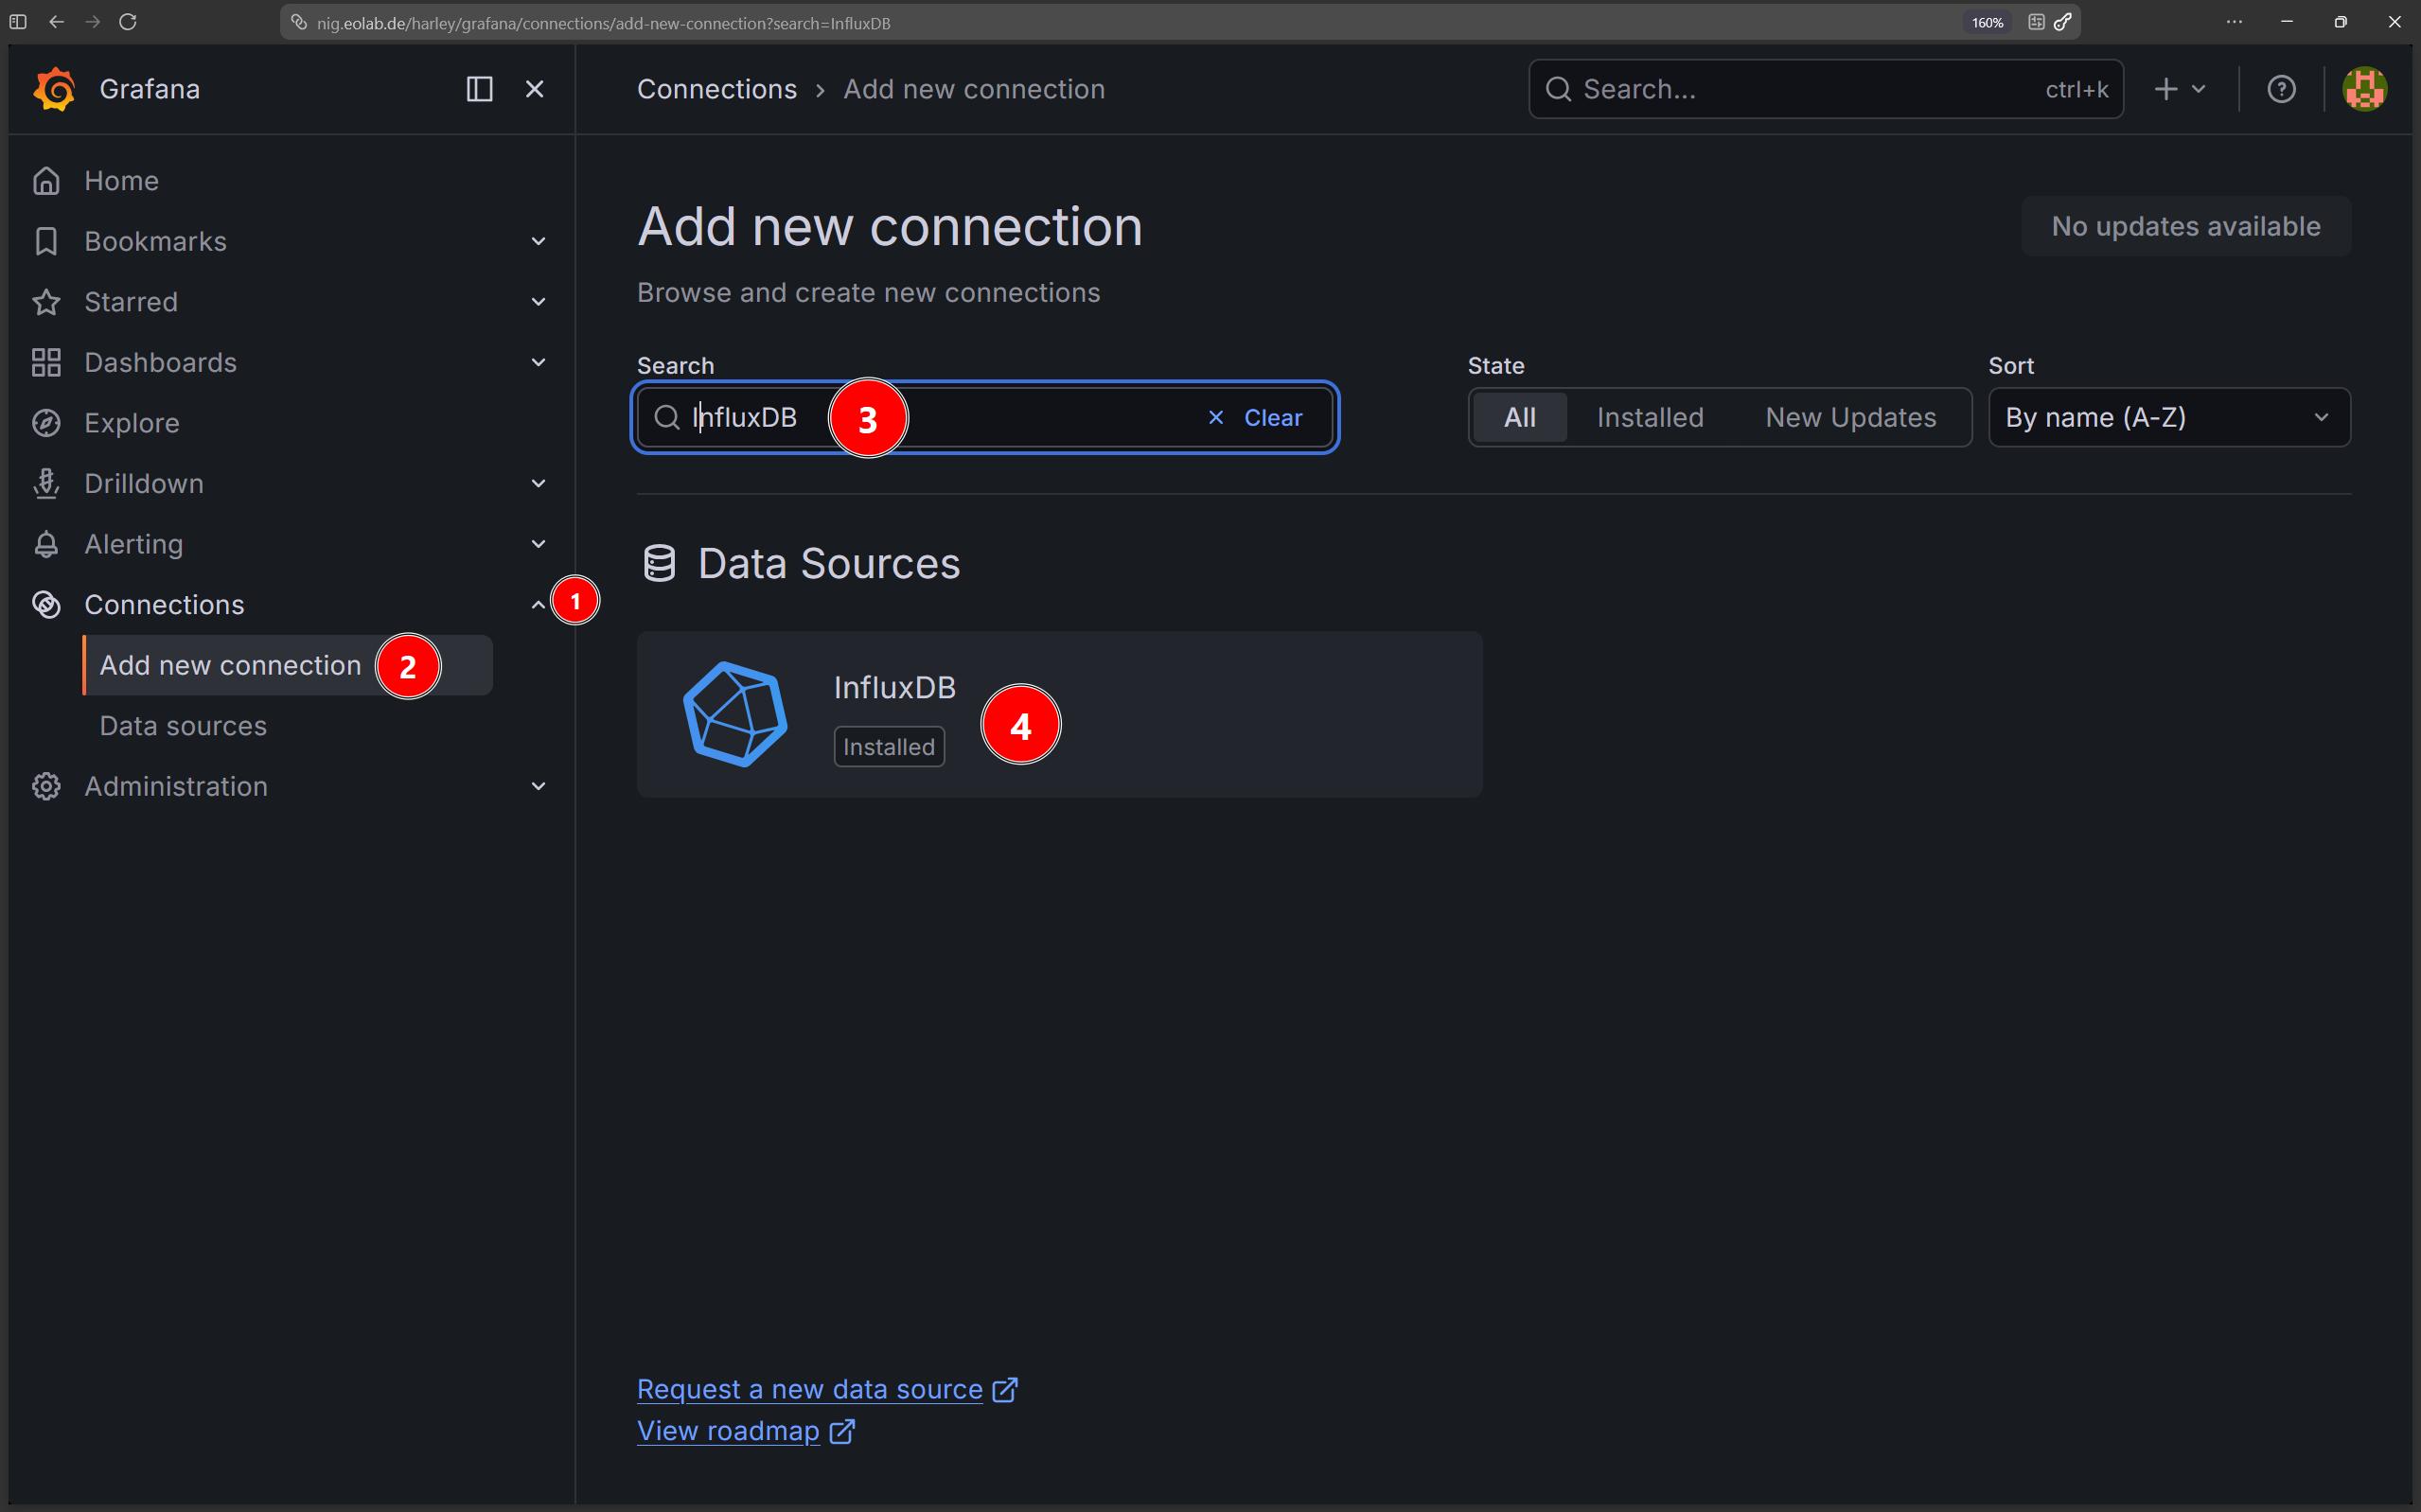Click the Grafana logo icon
2421x1512 pixels.
(x=54, y=89)
